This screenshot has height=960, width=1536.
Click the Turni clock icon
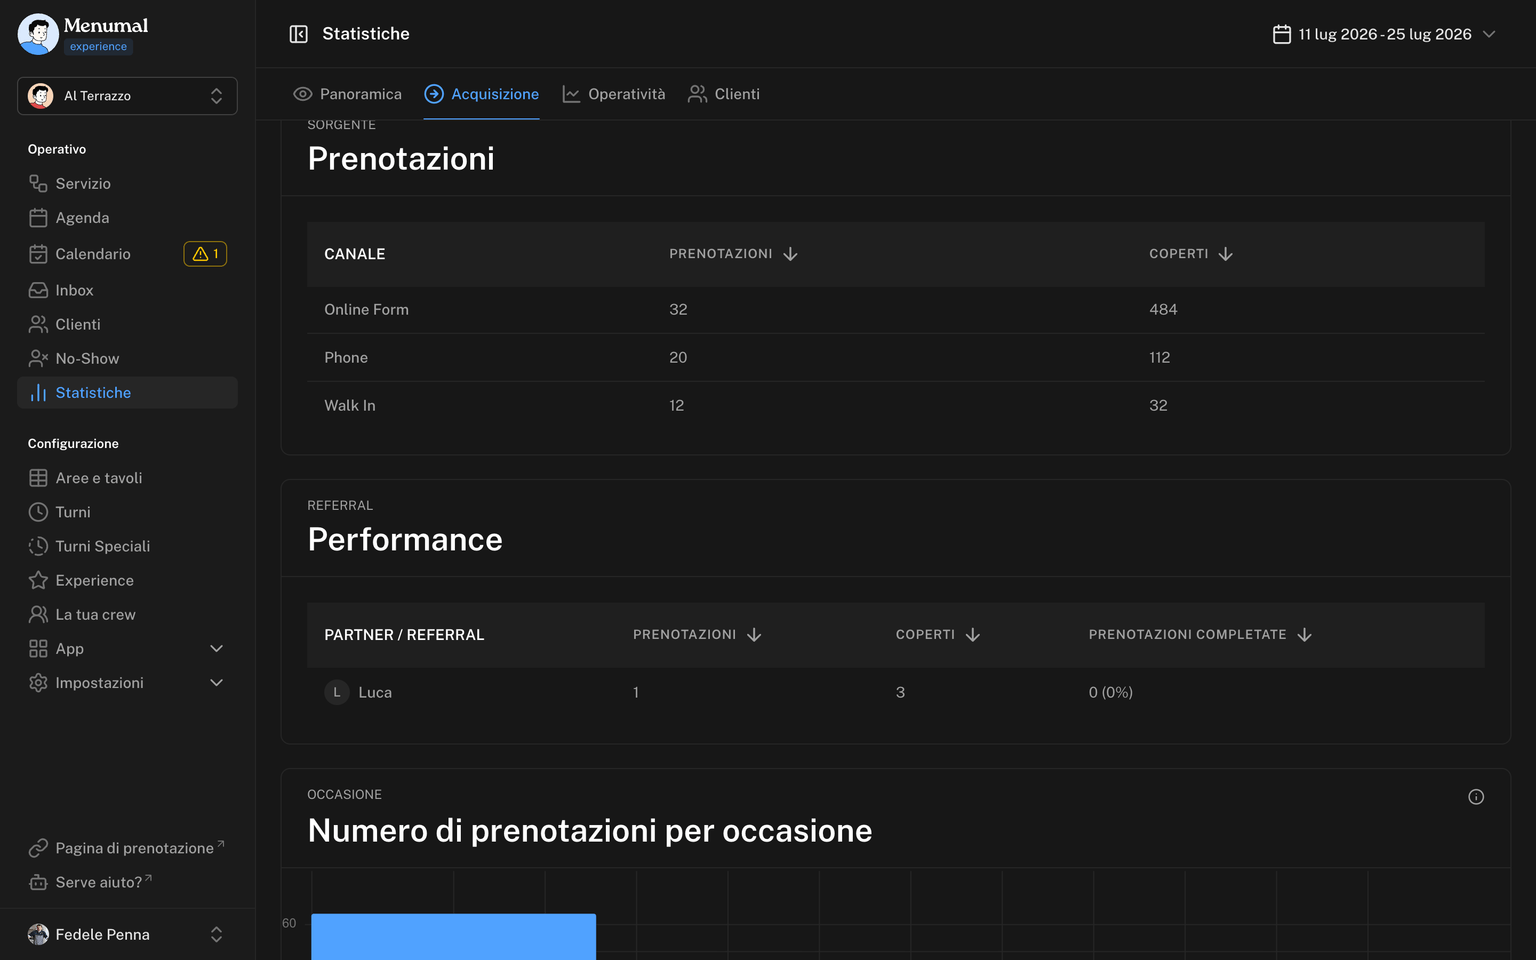[x=38, y=512]
